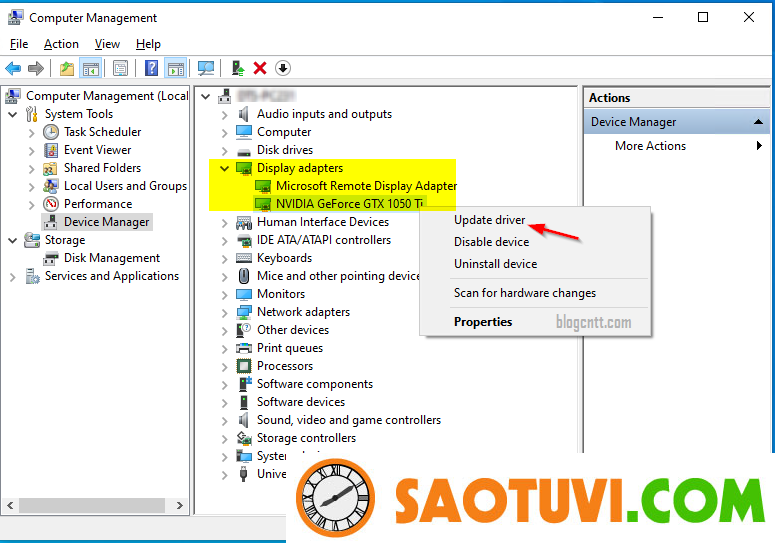Image resolution: width=775 pixels, height=543 pixels.
Task: Select Performance icon in tree
Action: [51, 204]
